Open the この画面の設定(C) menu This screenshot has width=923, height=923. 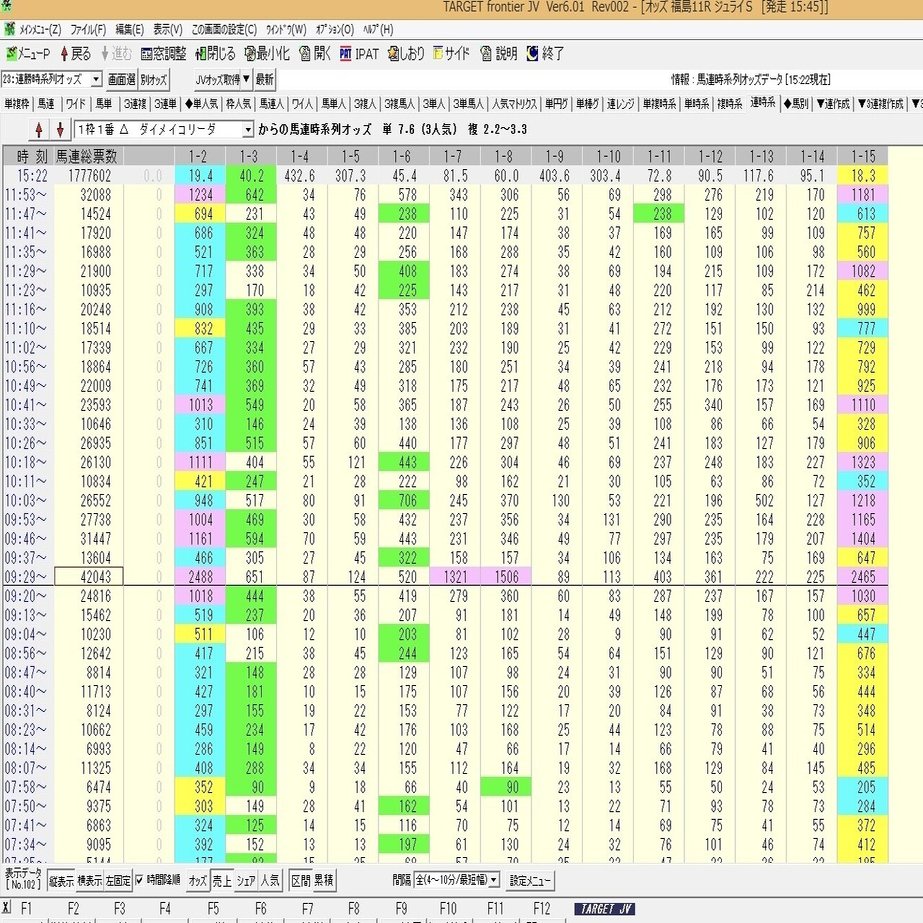tap(224, 29)
